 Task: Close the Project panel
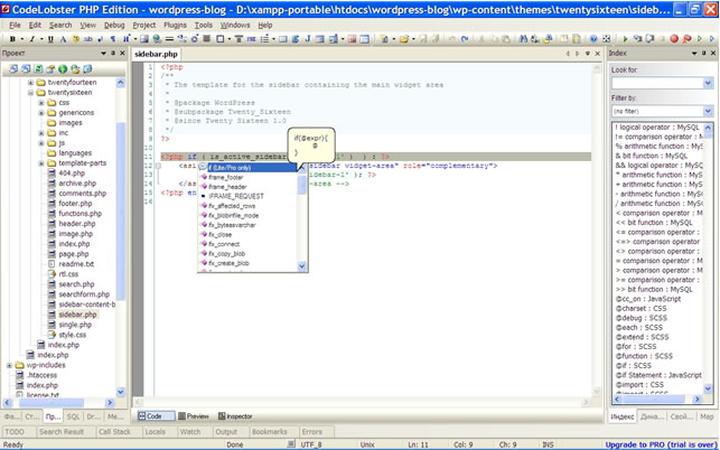tap(122, 53)
